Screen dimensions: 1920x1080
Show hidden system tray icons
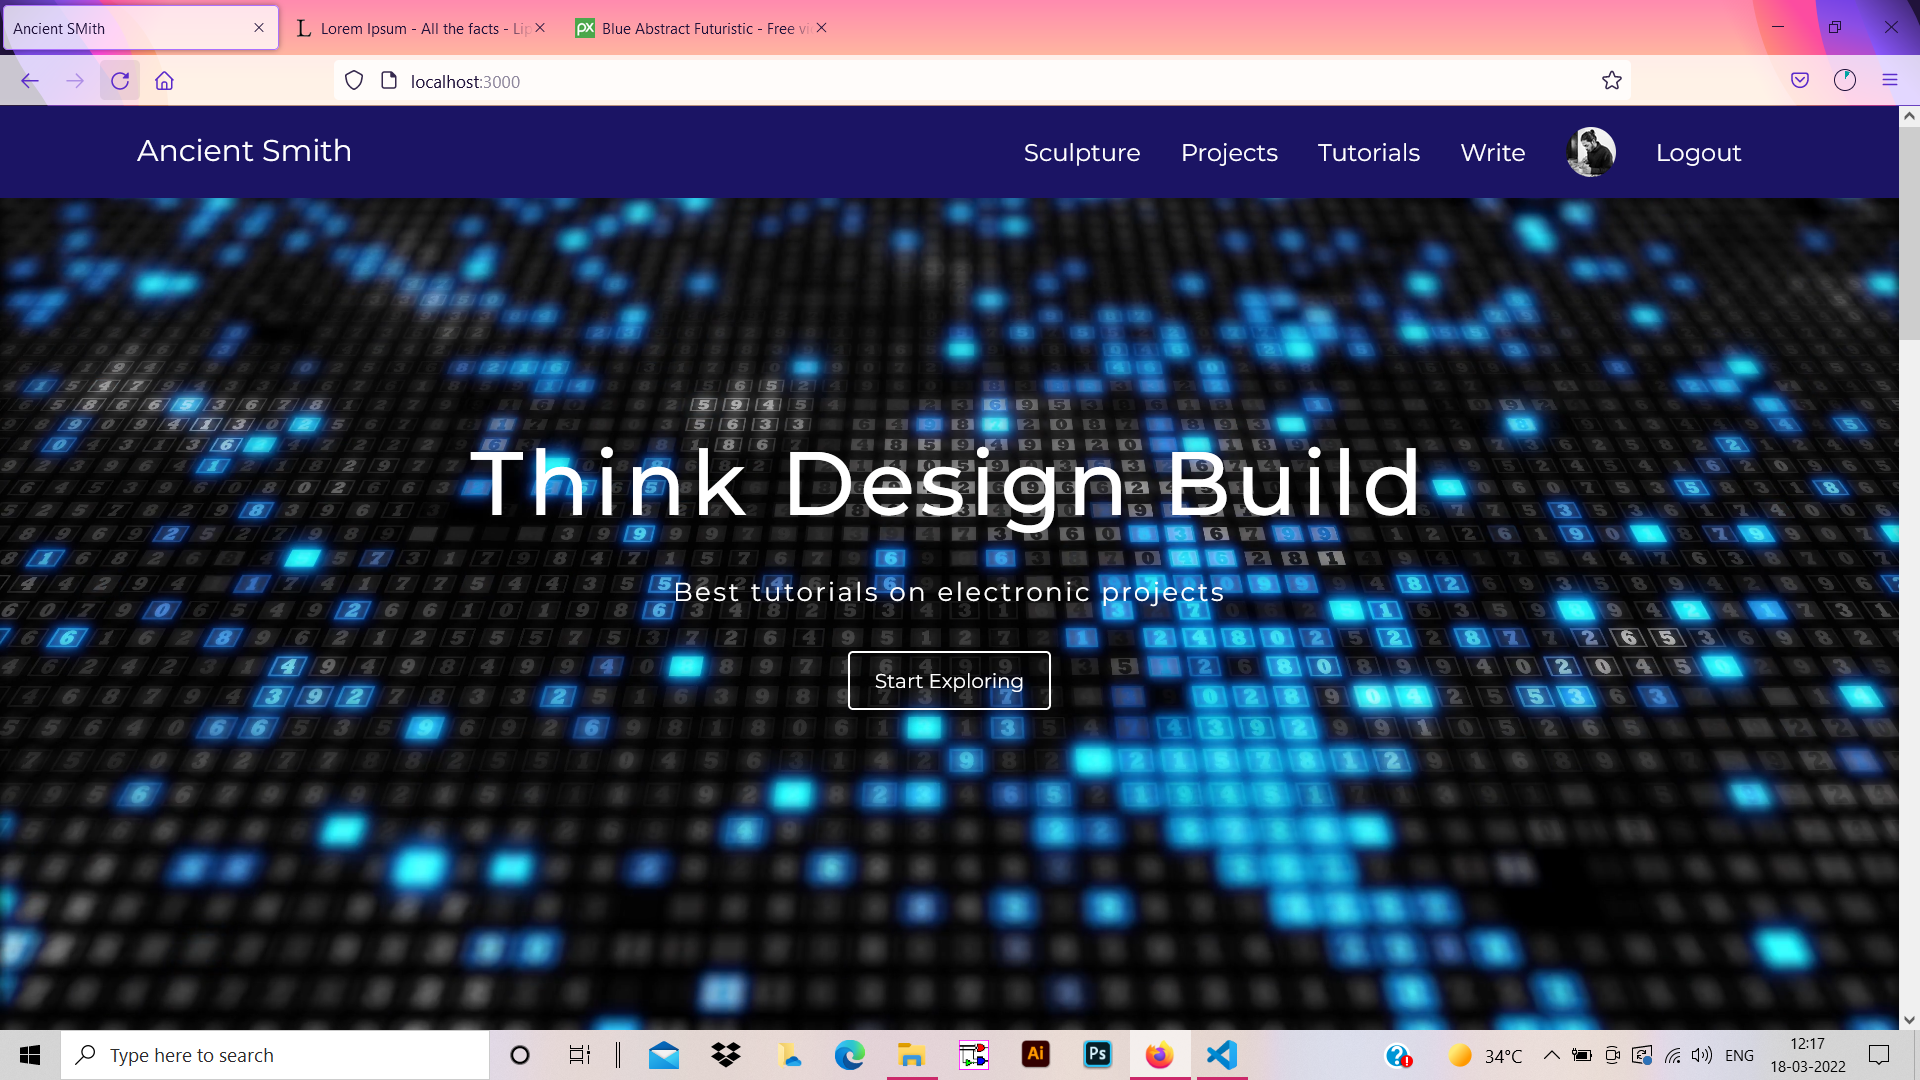coord(1551,1055)
